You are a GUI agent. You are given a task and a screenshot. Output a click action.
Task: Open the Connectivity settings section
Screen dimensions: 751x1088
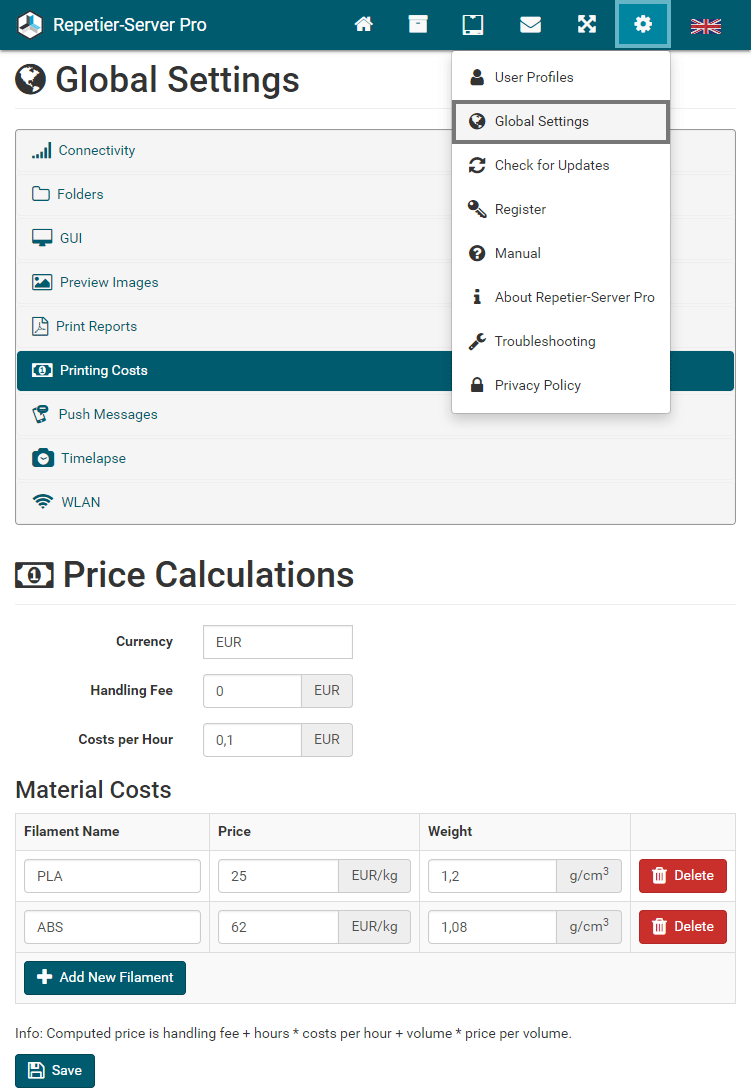point(96,150)
